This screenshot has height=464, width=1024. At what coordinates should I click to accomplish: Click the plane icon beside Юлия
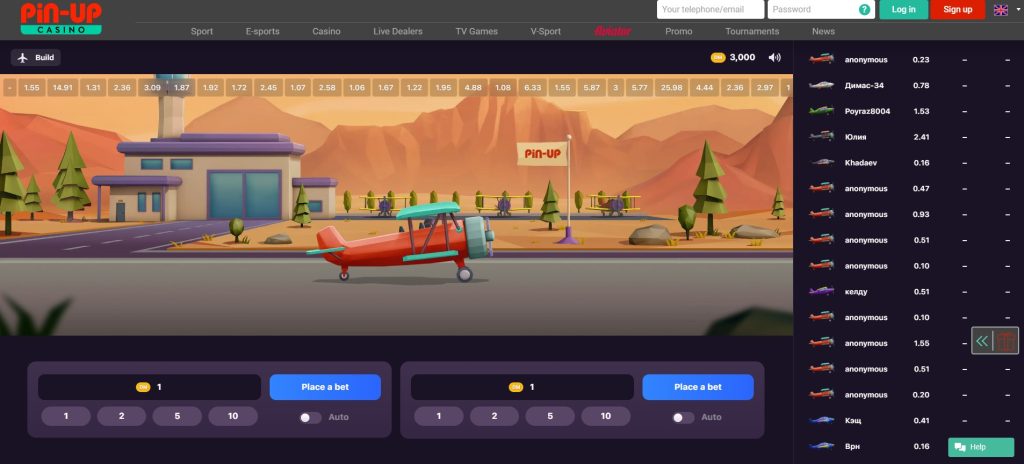822,137
